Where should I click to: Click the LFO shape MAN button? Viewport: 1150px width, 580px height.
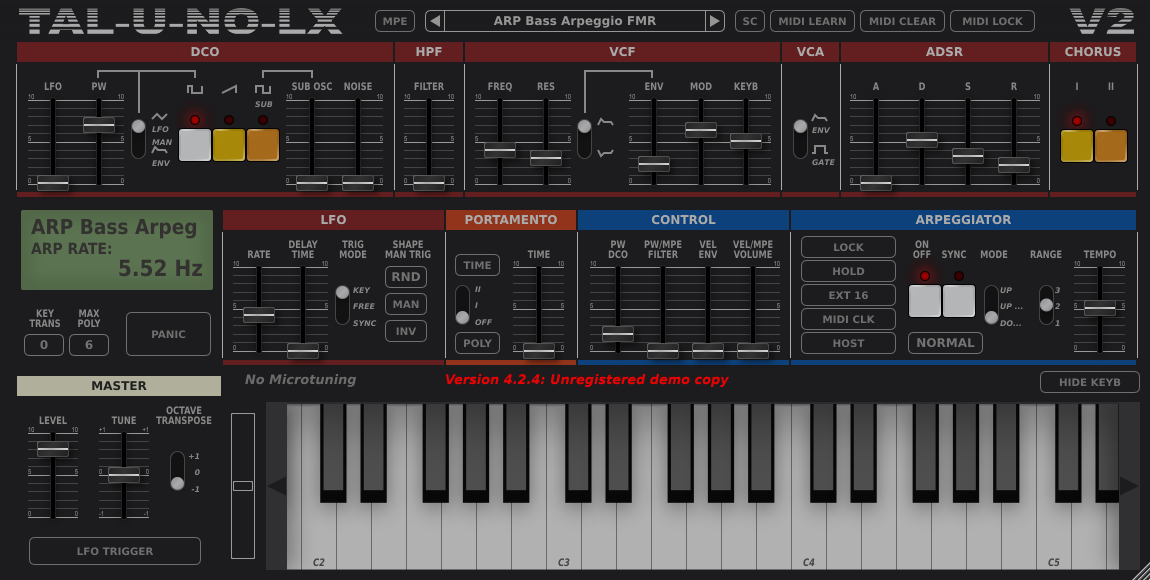click(406, 304)
